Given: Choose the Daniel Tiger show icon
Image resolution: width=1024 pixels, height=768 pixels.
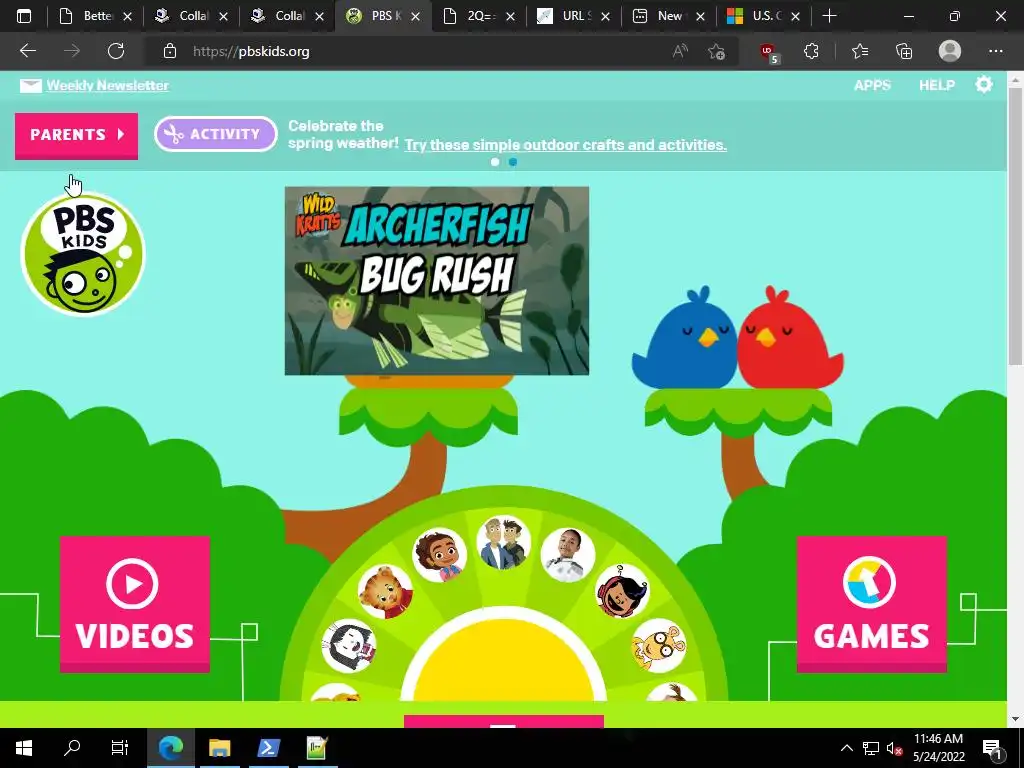Looking at the screenshot, I should click(x=385, y=592).
